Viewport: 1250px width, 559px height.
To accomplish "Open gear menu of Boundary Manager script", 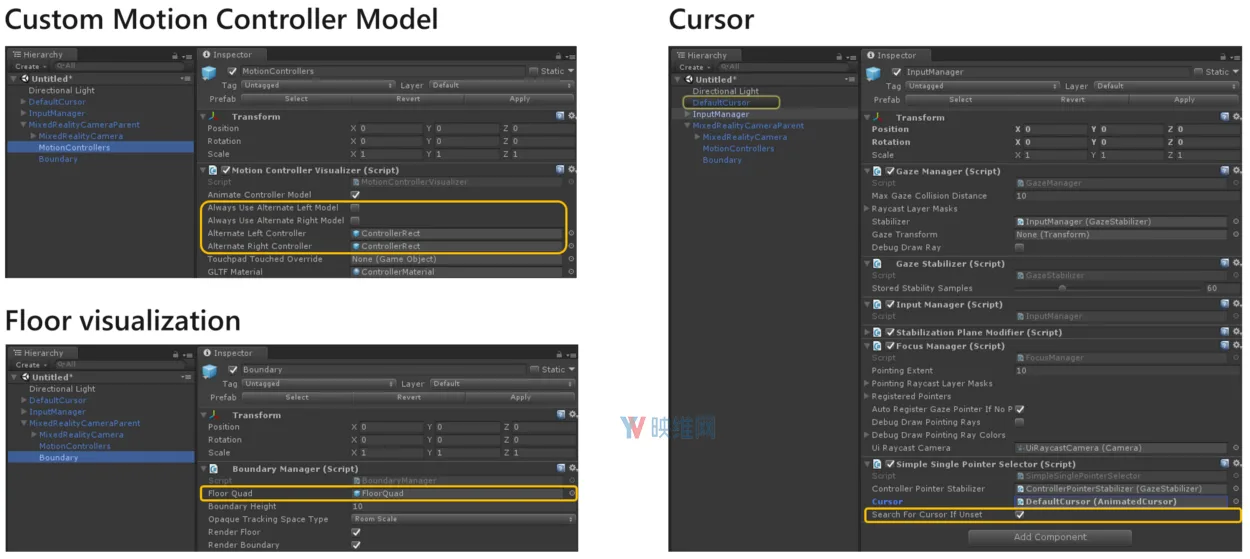I will [x=571, y=468].
